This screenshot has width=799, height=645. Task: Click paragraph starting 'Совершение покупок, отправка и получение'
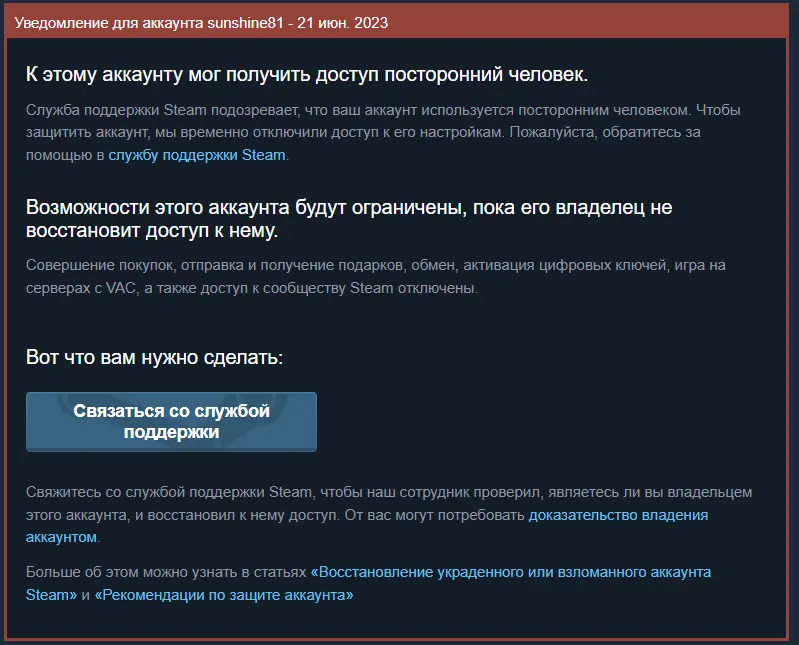click(x=376, y=277)
